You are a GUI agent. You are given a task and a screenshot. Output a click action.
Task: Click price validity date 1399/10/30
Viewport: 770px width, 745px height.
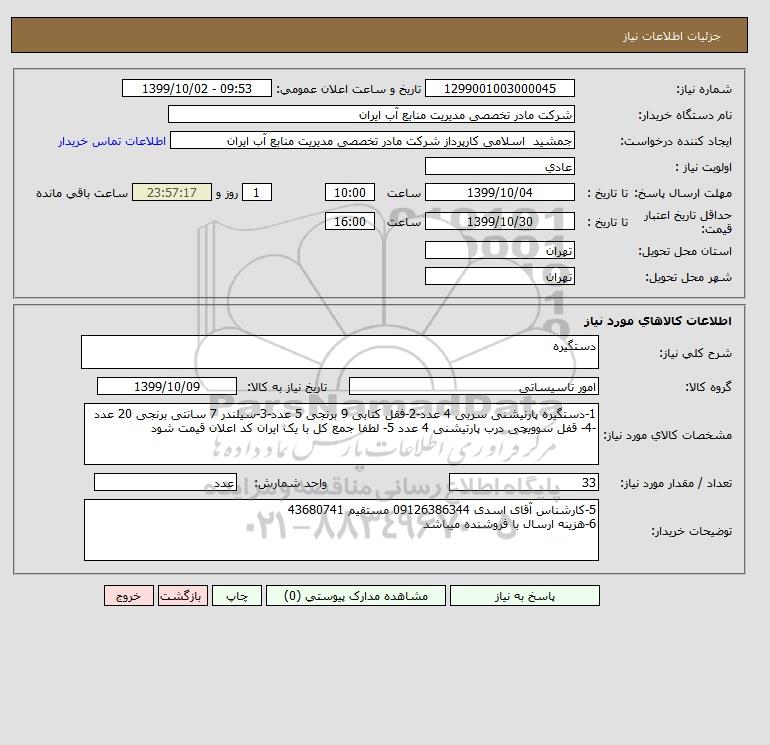pyautogui.click(x=499, y=221)
